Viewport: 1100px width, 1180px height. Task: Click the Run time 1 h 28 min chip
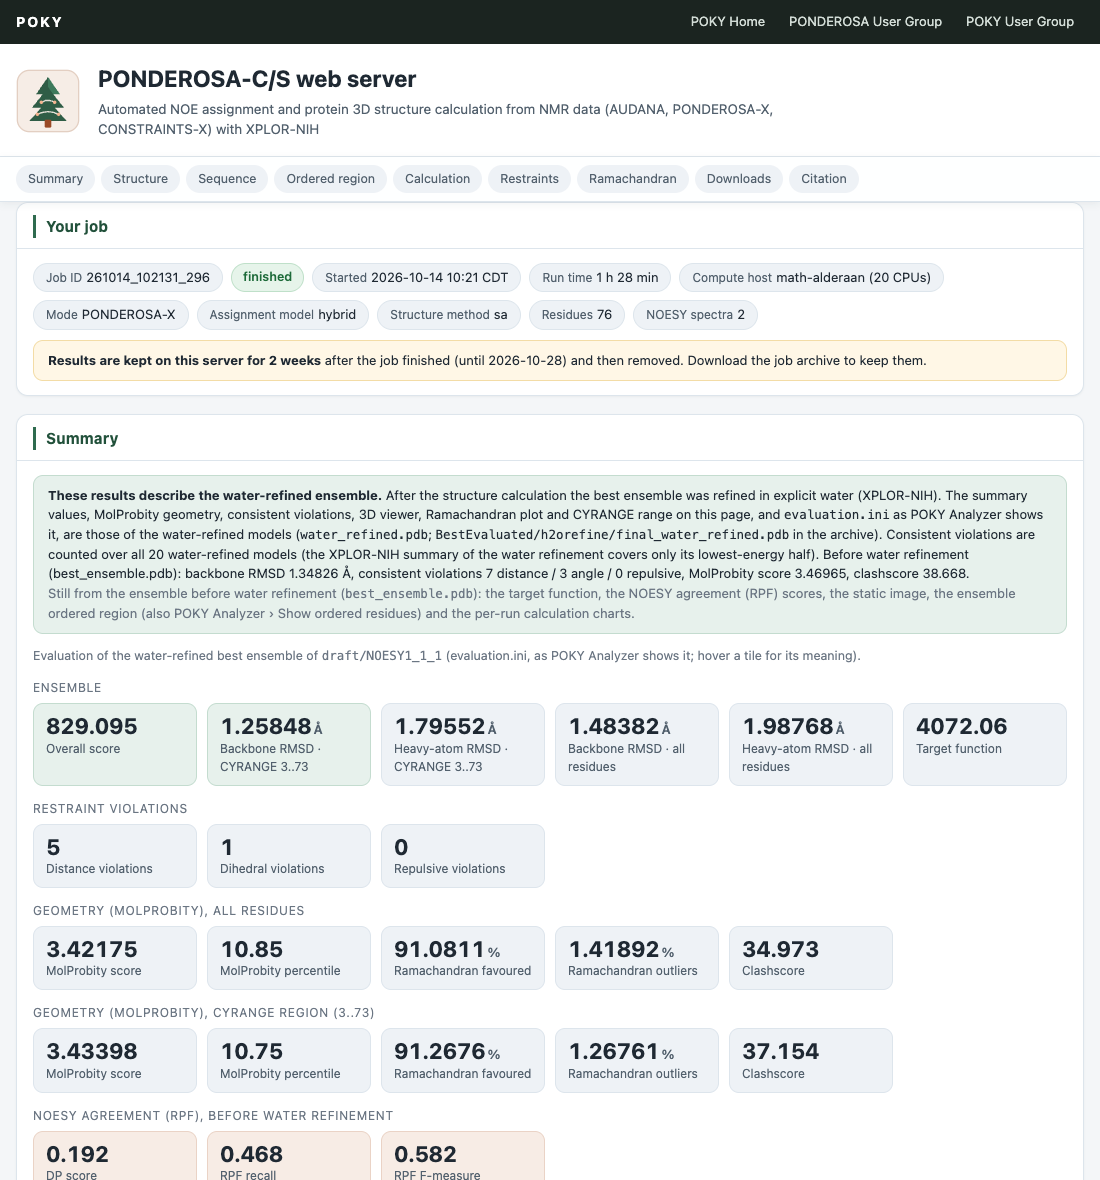(600, 278)
